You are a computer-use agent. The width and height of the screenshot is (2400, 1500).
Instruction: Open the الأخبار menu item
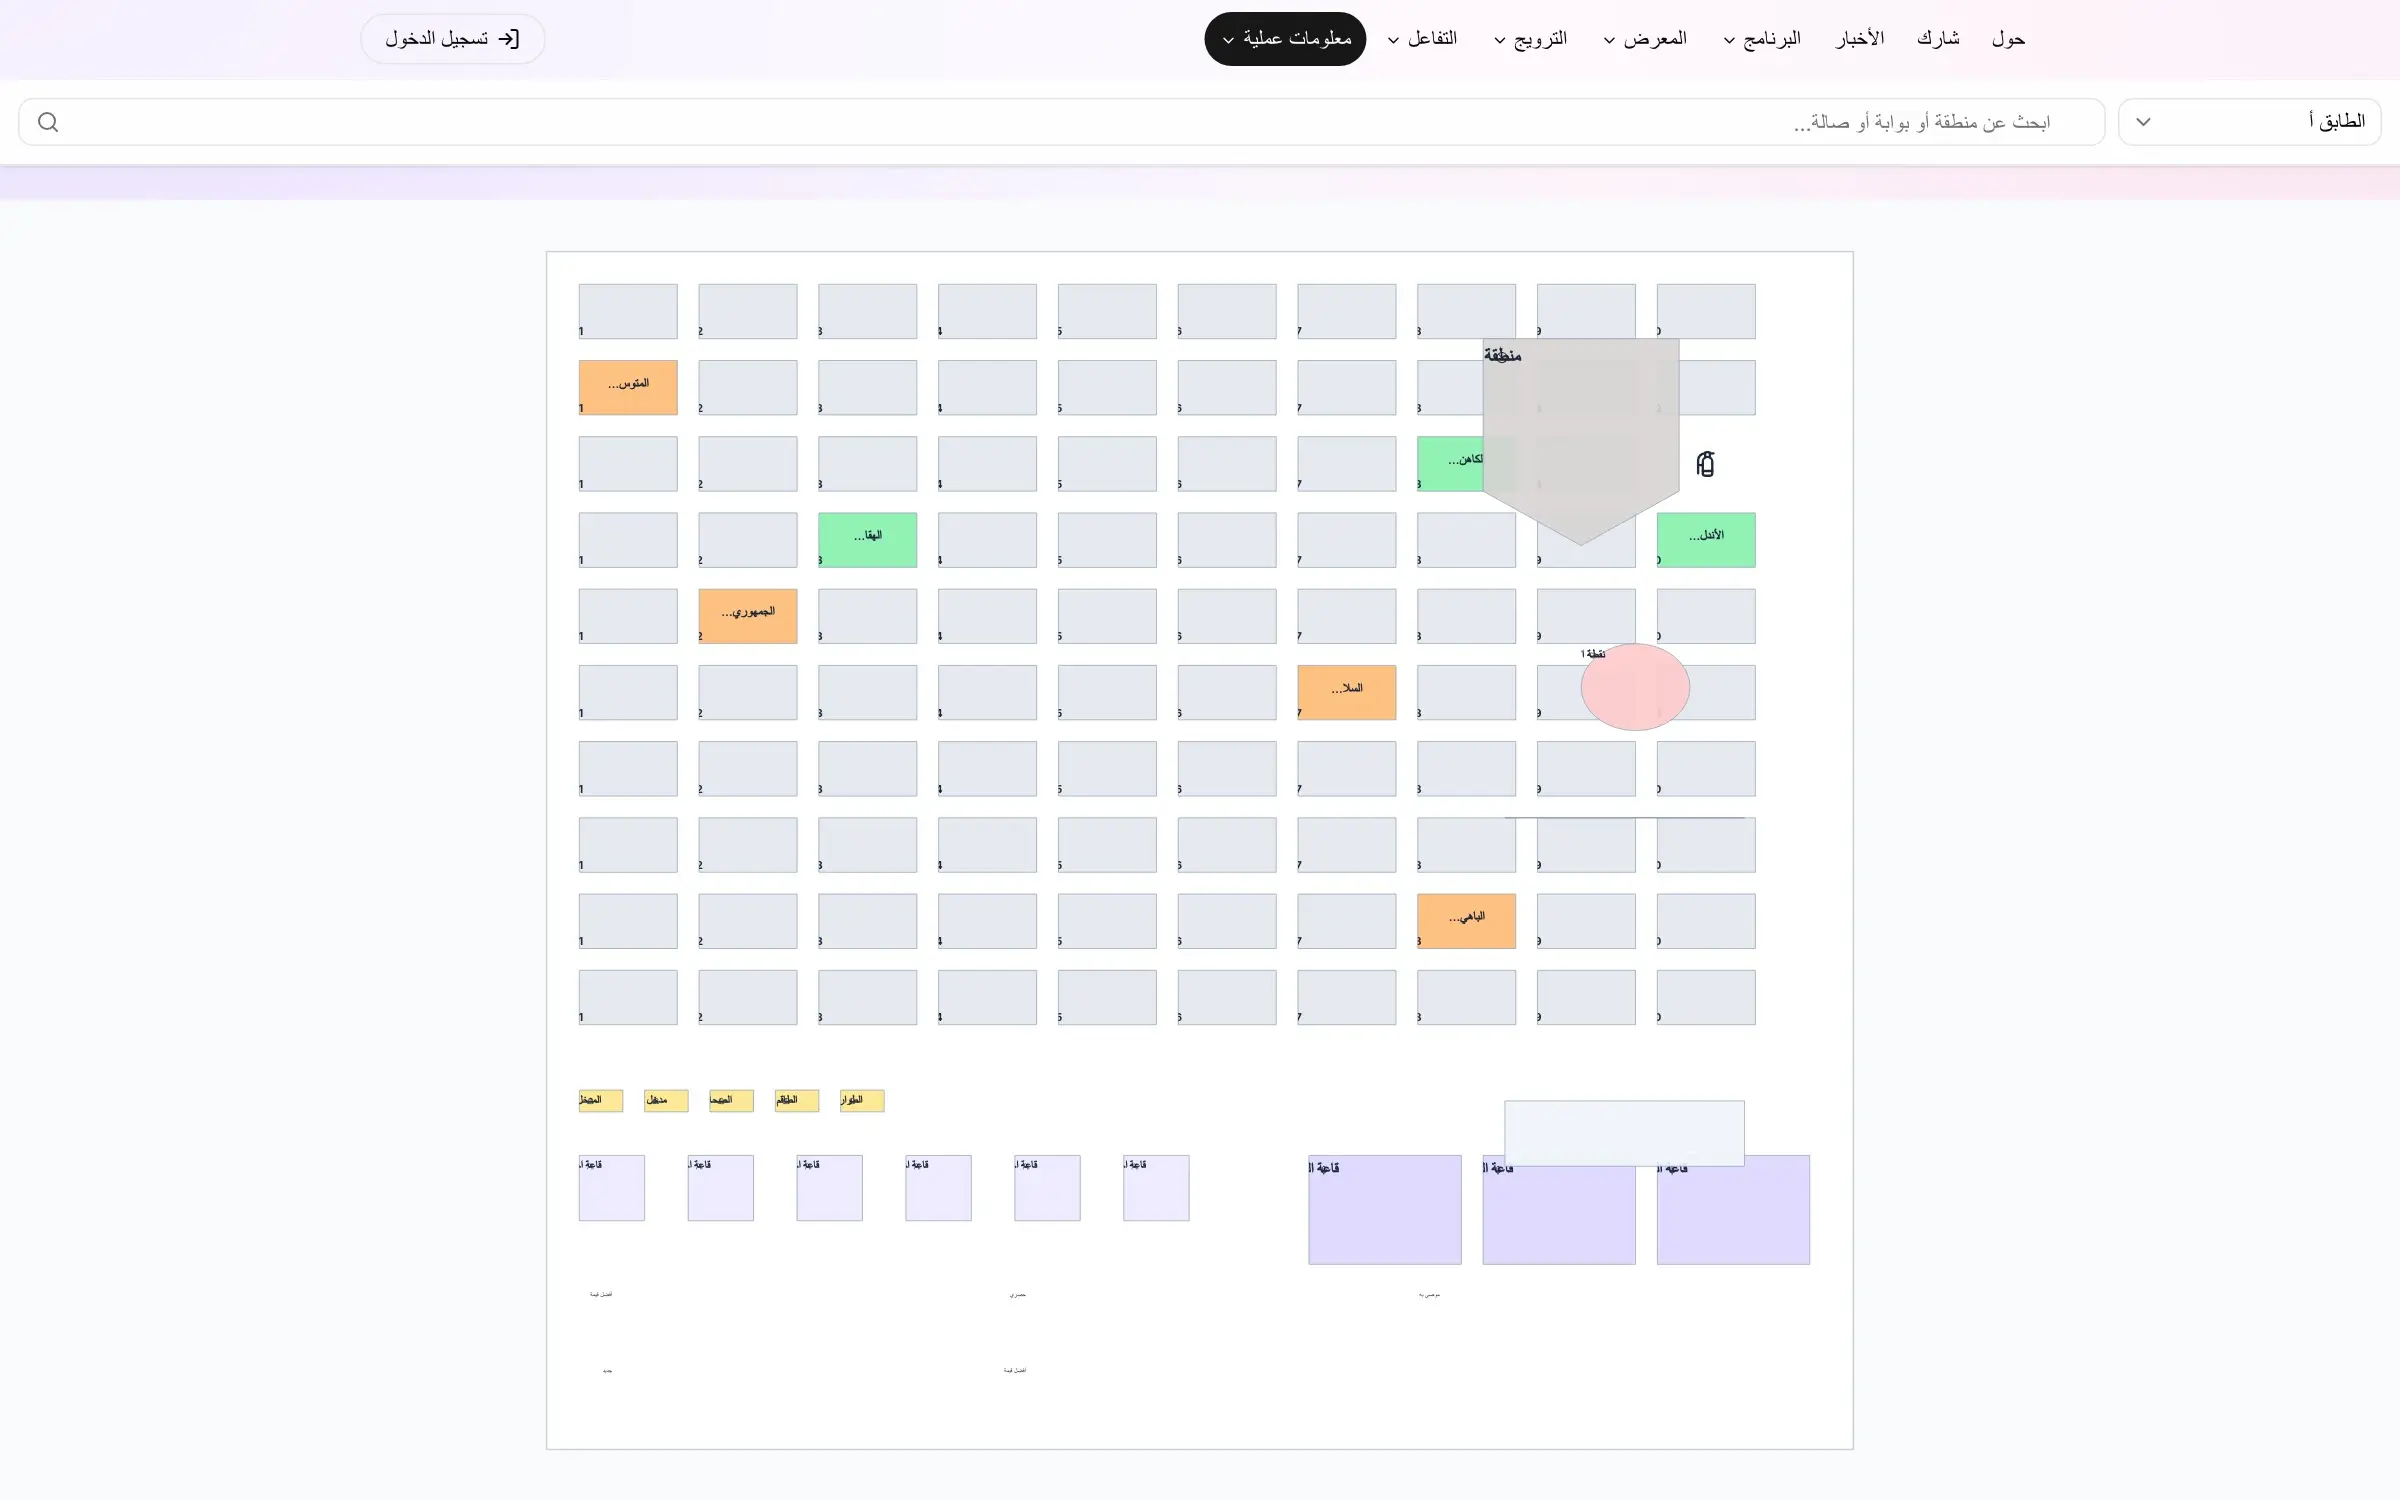click(x=1860, y=39)
